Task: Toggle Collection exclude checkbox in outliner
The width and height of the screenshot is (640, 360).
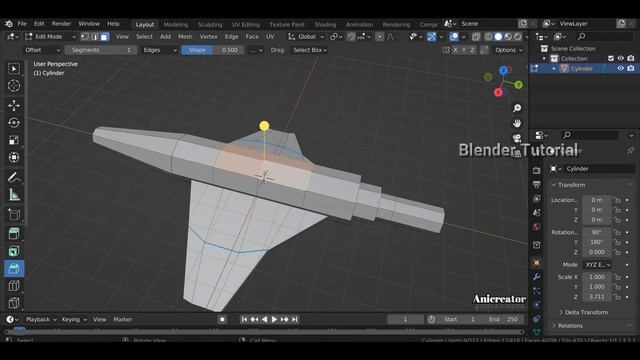Action: [x=611, y=58]
